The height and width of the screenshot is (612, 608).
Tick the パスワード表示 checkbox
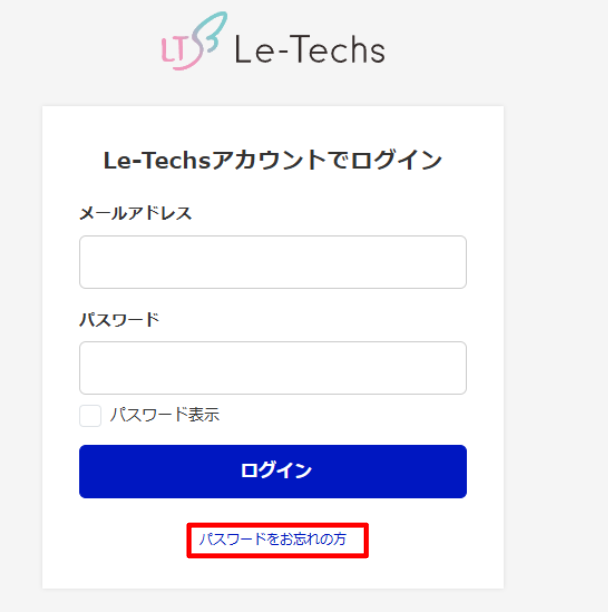[x=90, y=416]
